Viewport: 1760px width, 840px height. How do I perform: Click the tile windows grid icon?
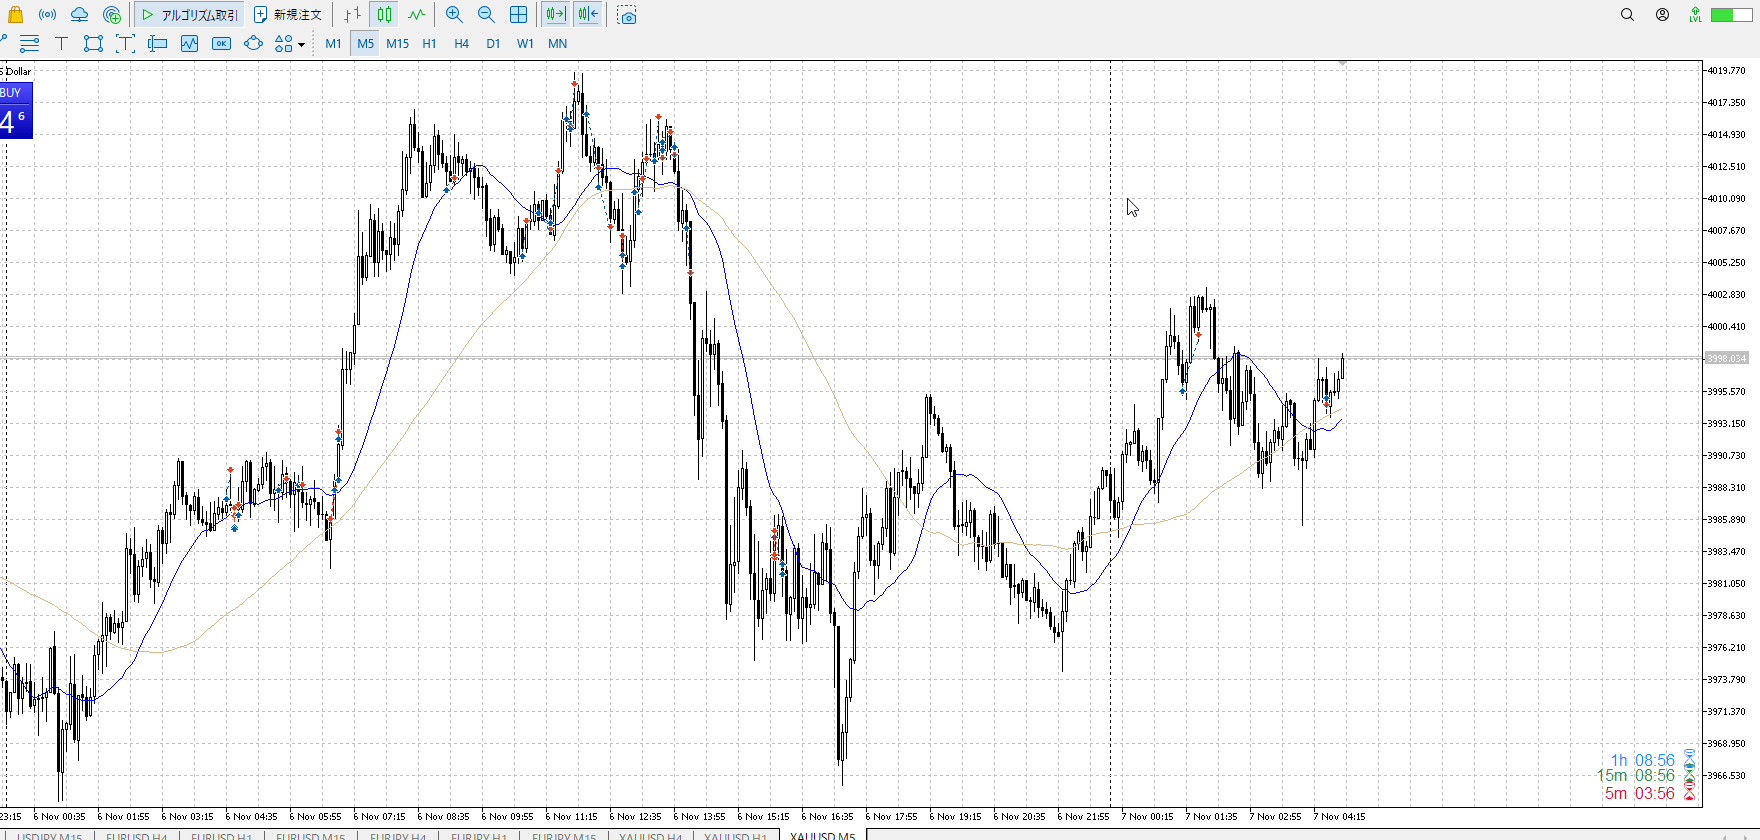(518, 15)
